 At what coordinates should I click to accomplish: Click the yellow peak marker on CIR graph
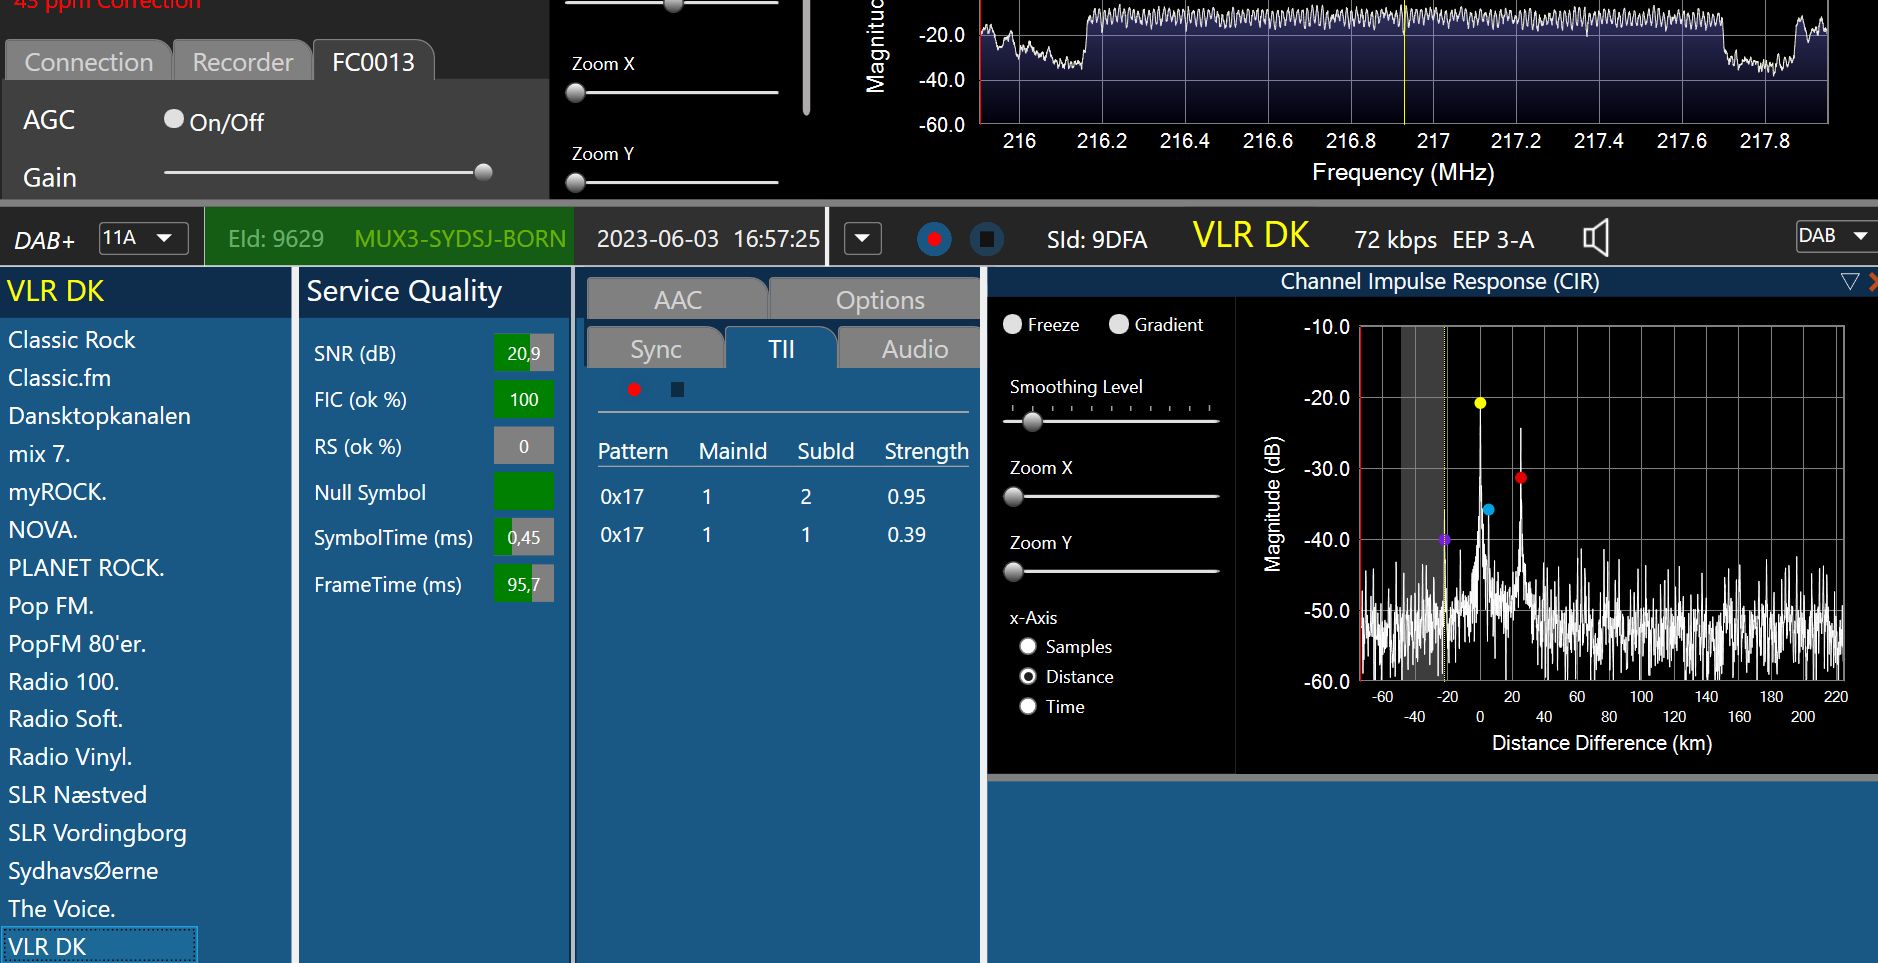click(1480, 403)
